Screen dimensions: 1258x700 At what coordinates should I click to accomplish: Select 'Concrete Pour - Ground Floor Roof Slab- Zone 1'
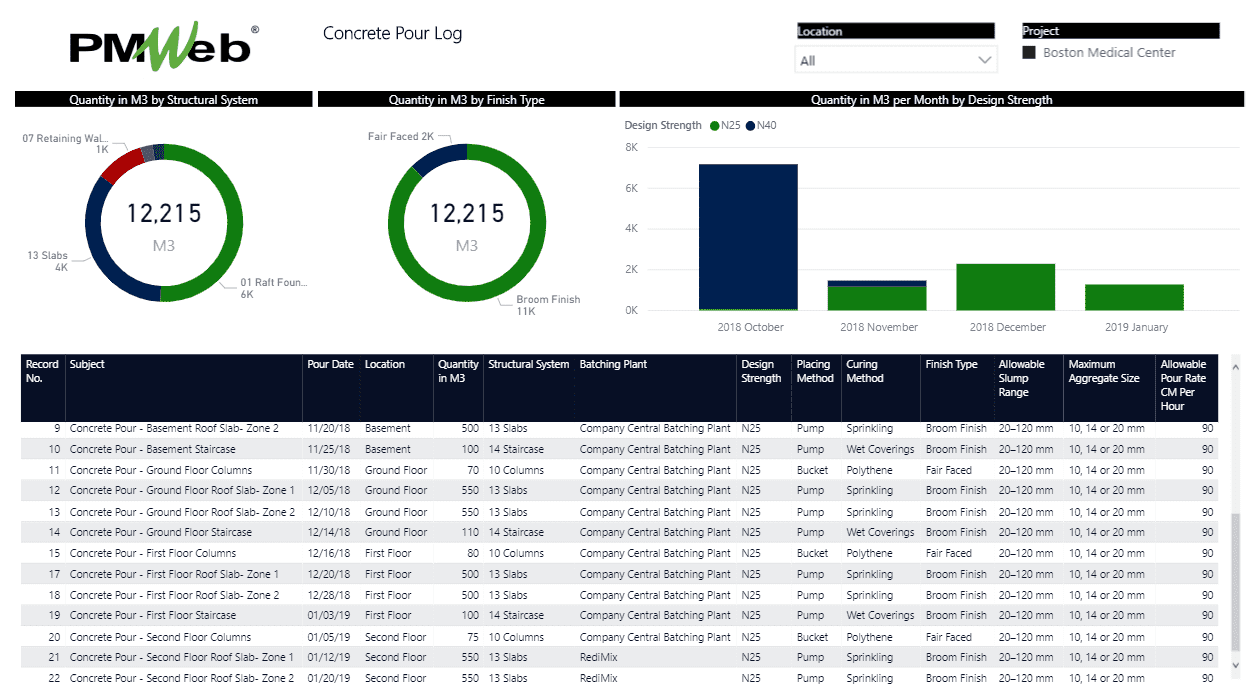[x=182, y=490]
